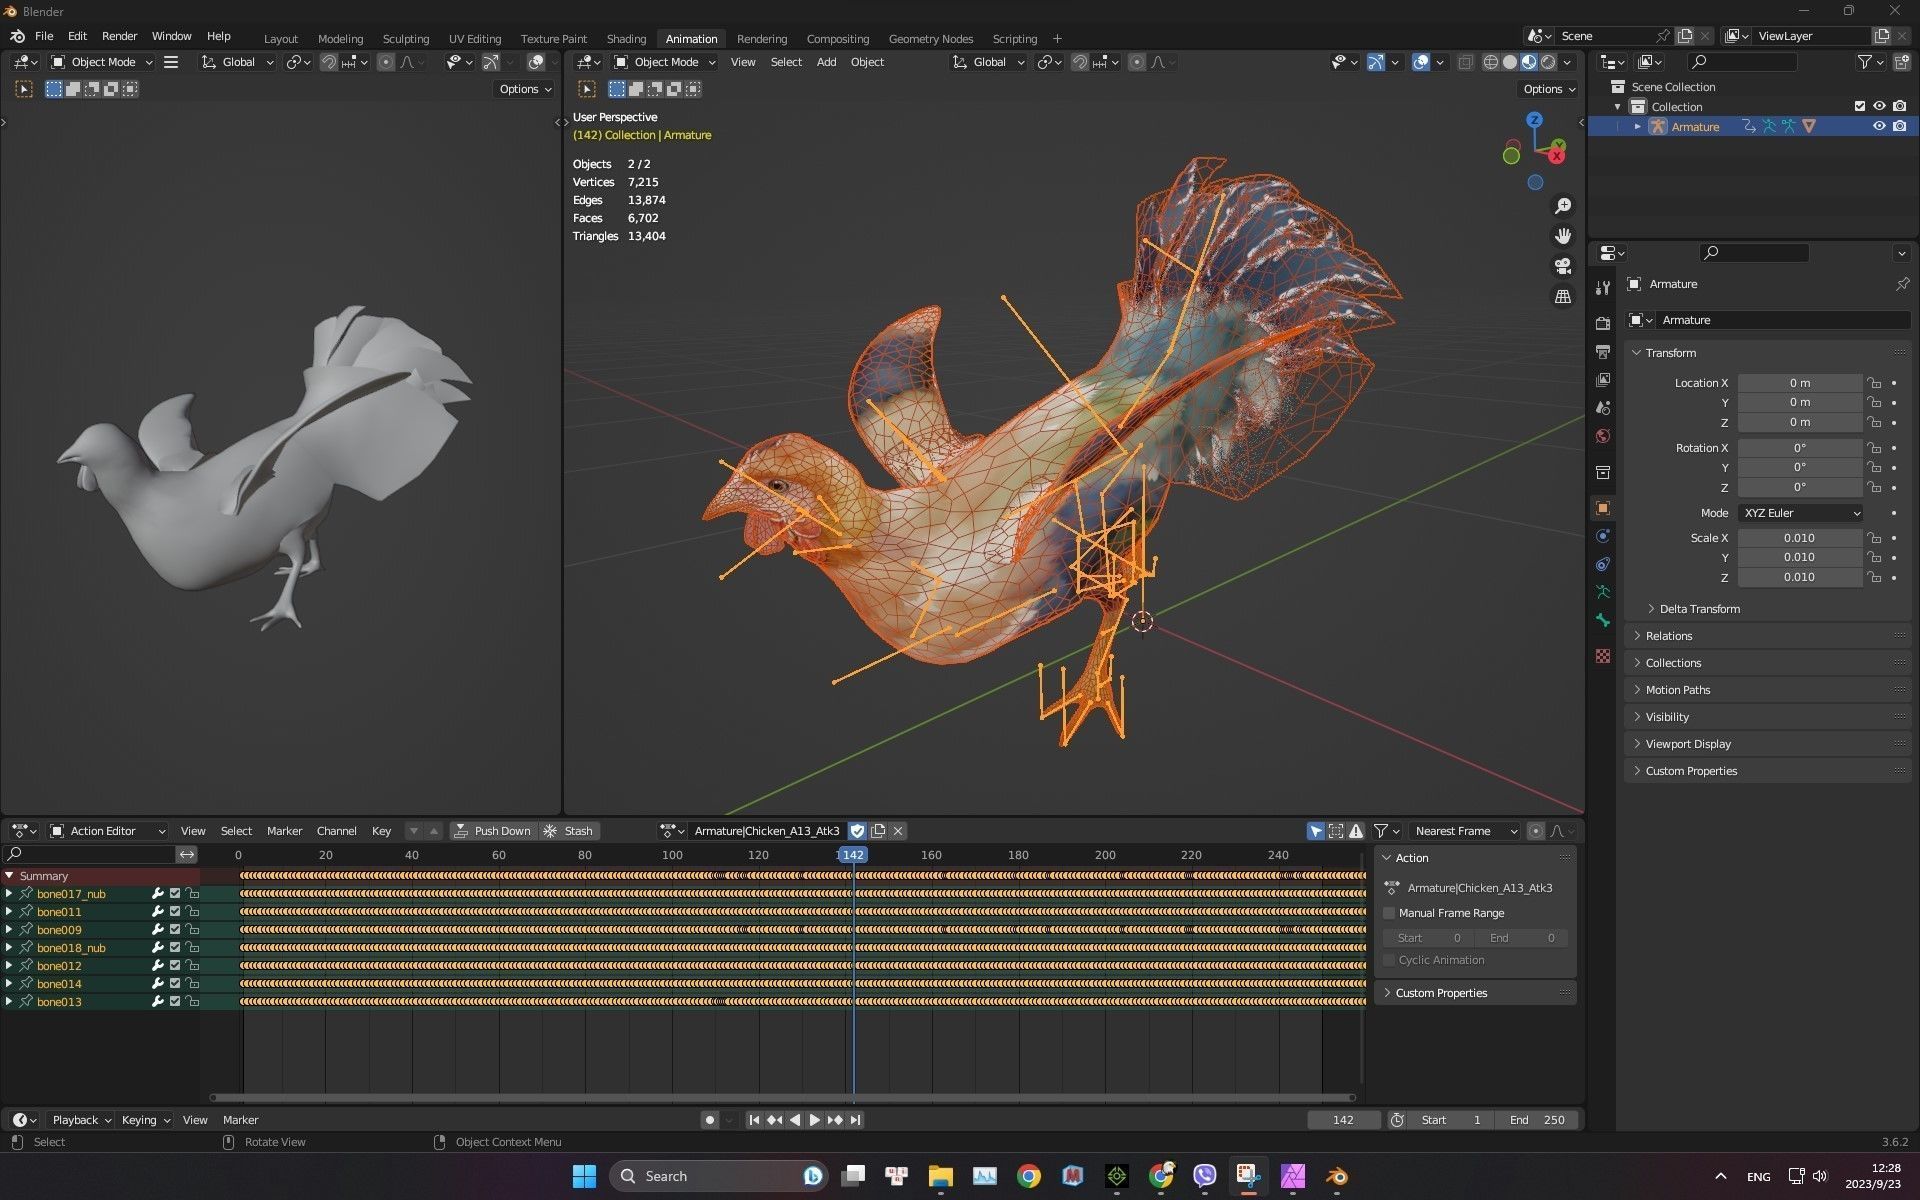Viewport: 1920px width, 1200px height.
Task: Open Chrome from Windows taskbar
Action: click(1028, 1176)
